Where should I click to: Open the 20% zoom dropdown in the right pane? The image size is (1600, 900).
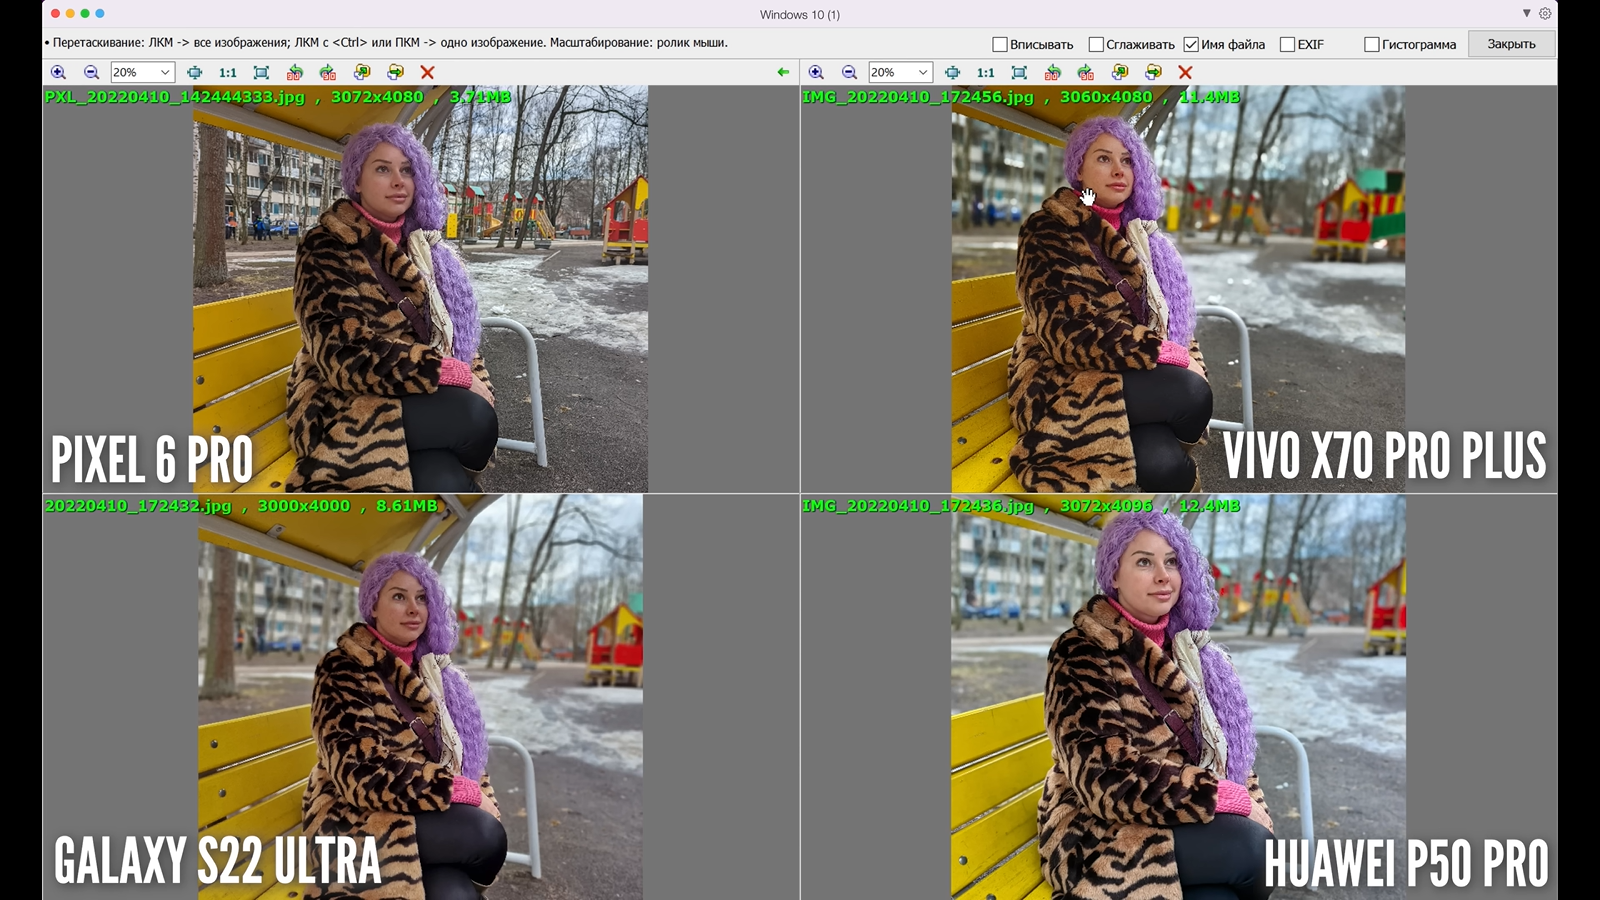pos(900,72)
